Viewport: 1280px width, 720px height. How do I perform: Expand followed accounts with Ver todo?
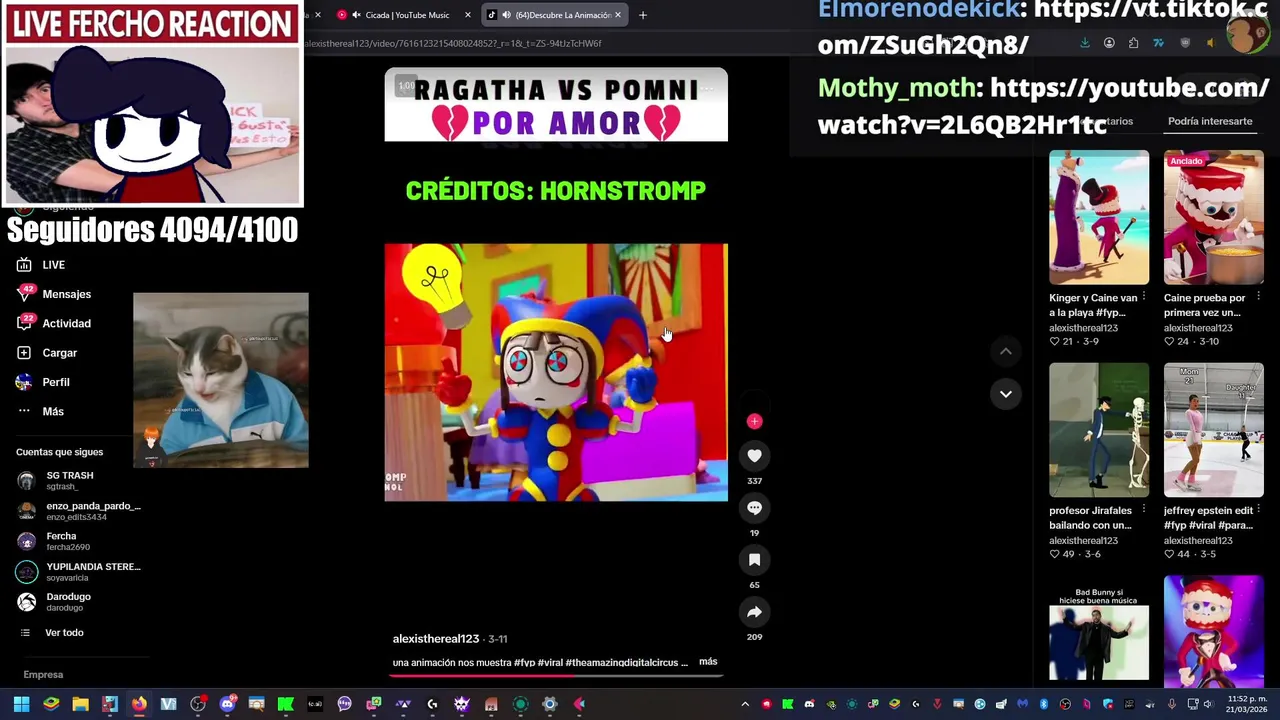(x=54, y=632)
